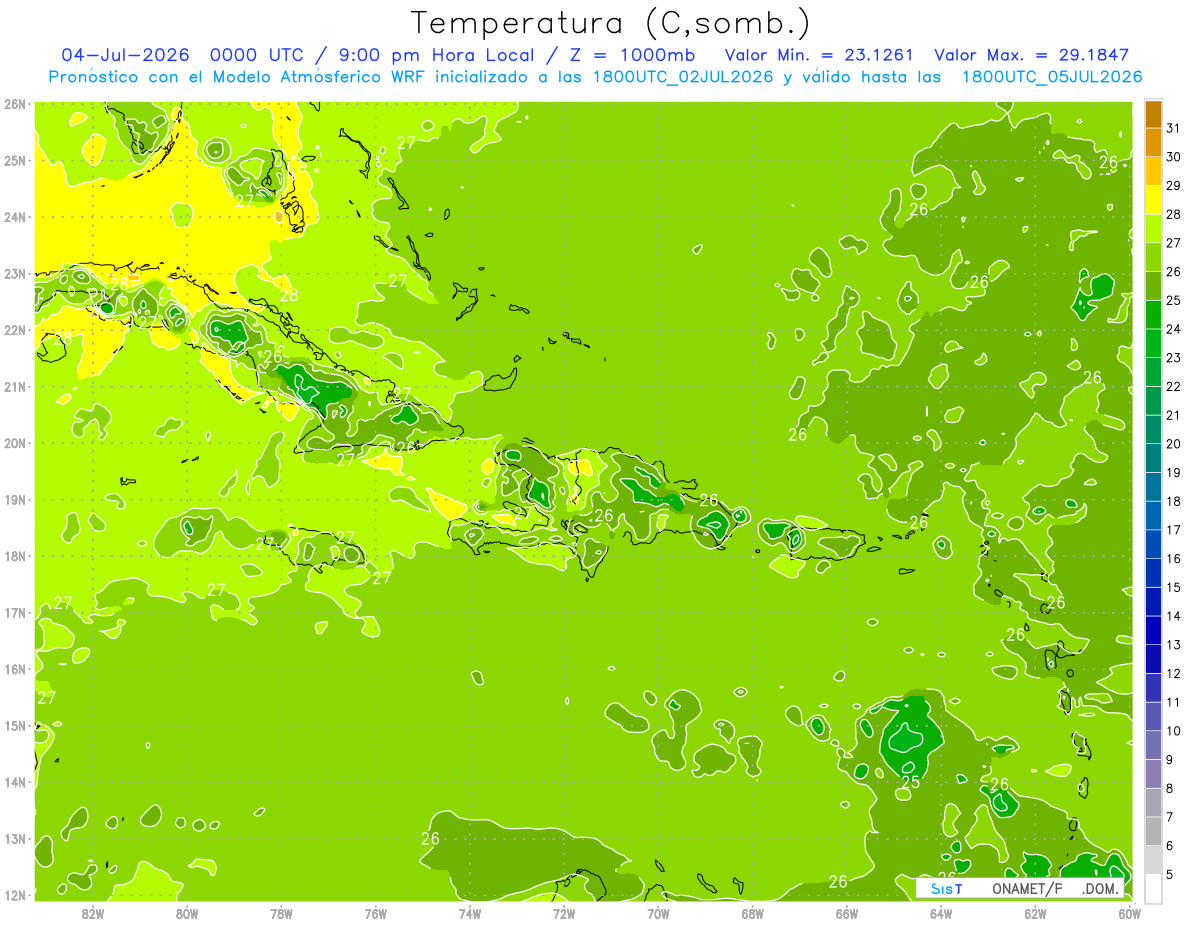
Task: Click the '17N' latitude axis label
Action: [14, 612]
